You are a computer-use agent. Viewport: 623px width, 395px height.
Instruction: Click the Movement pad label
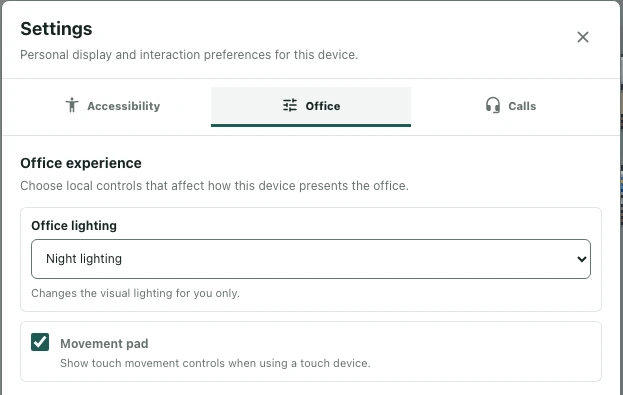coord(104,344)
